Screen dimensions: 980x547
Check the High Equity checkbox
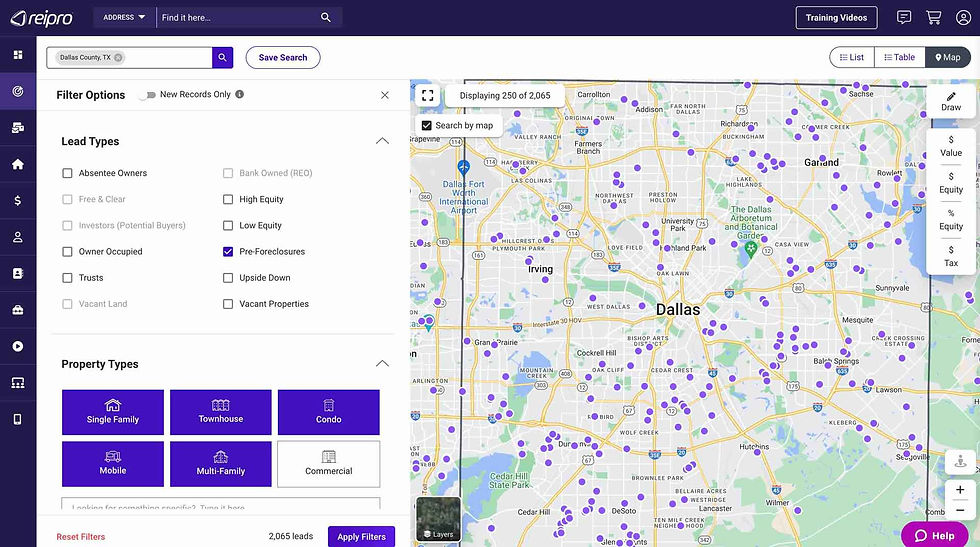click(x=228, y=199)
